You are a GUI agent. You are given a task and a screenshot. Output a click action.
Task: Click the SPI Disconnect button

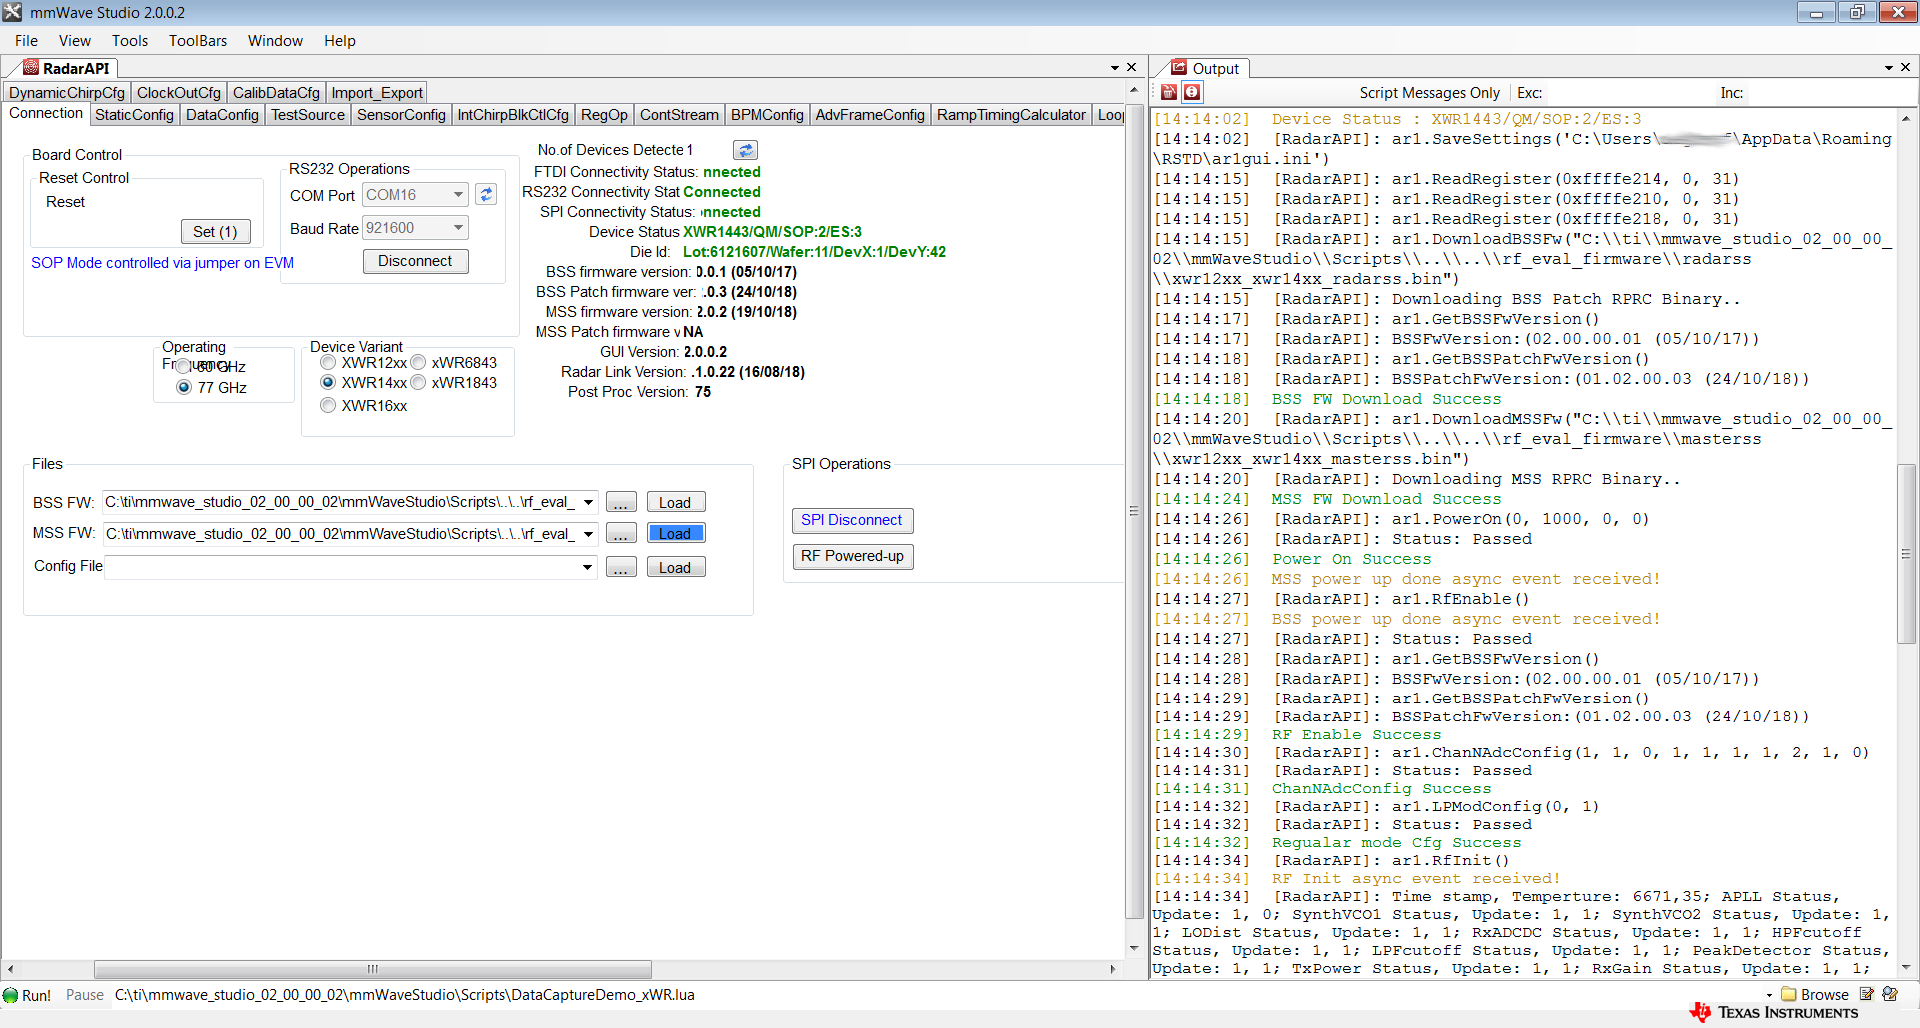(852, 520)
